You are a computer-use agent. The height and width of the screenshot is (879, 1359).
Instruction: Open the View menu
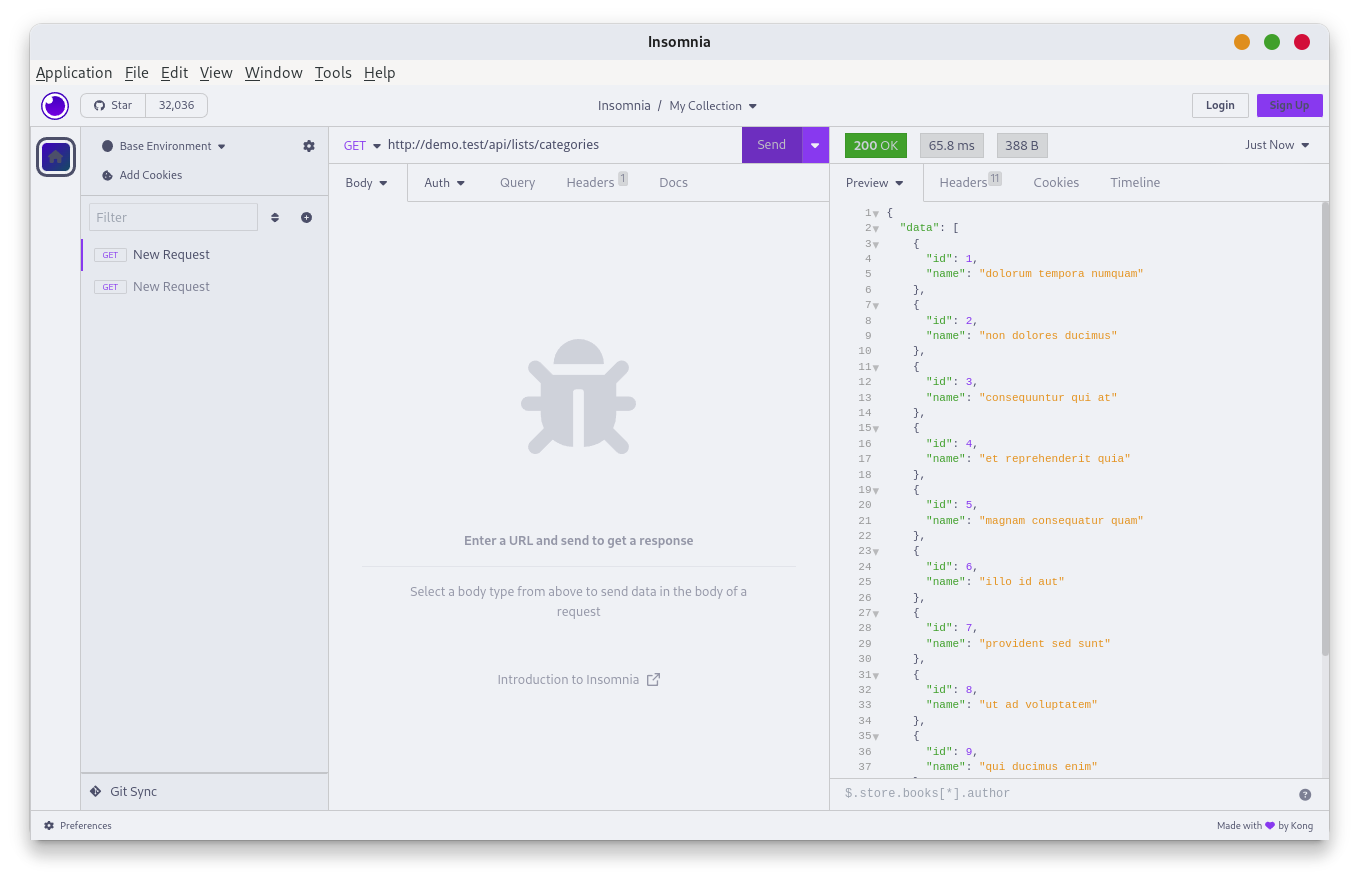click(216, 73)
